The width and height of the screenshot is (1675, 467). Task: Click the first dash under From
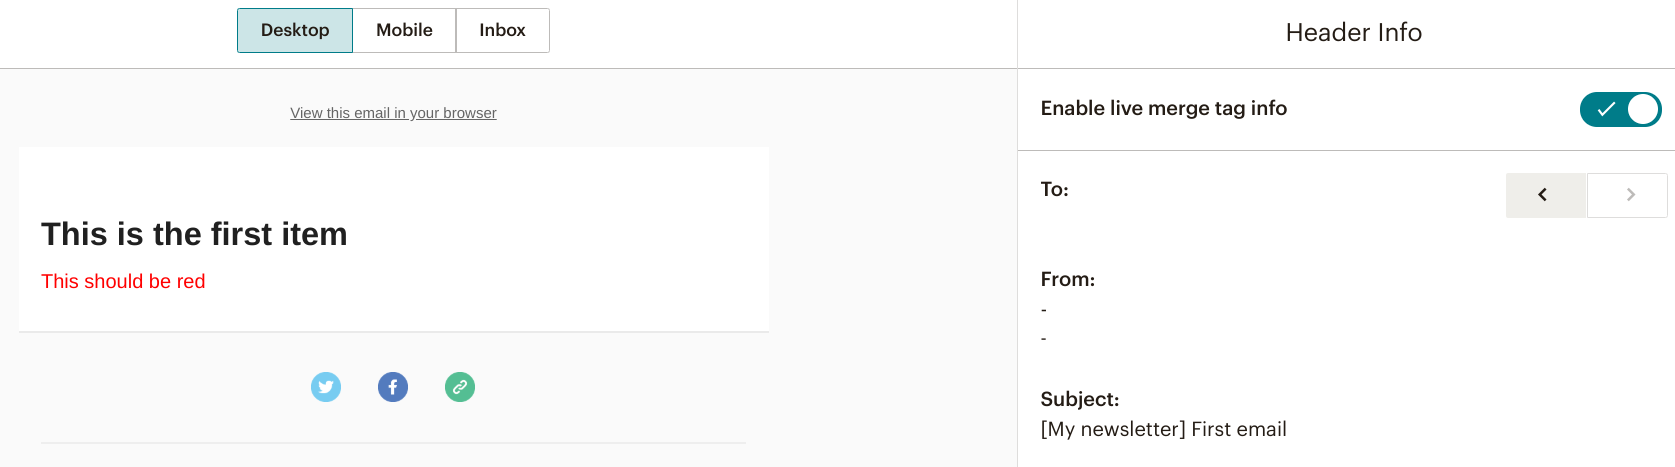(1044, 310)
